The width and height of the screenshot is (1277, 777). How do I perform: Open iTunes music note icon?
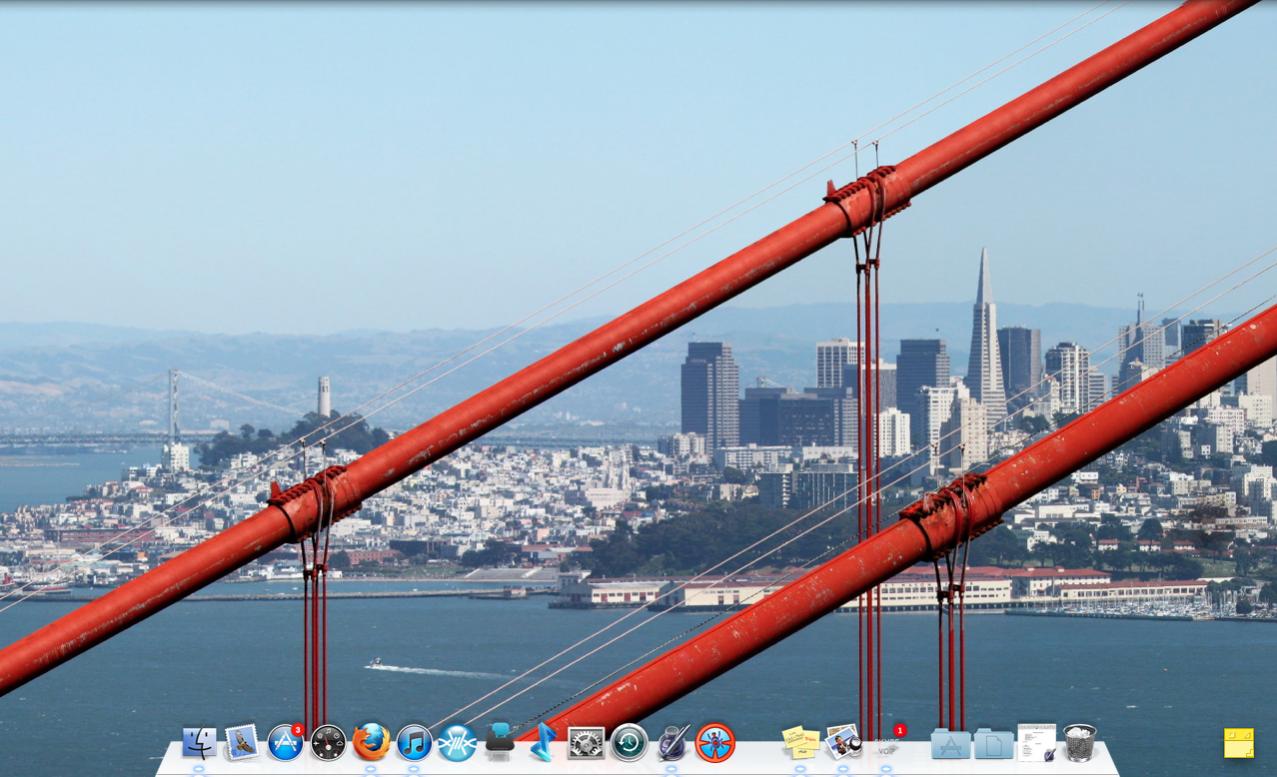414,743
